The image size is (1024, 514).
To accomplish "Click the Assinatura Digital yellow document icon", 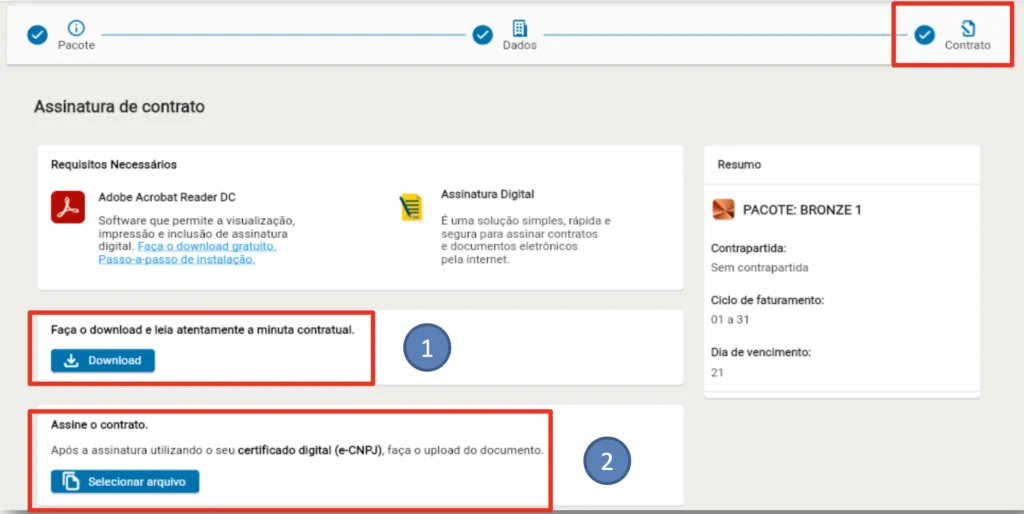I will 411,207.
